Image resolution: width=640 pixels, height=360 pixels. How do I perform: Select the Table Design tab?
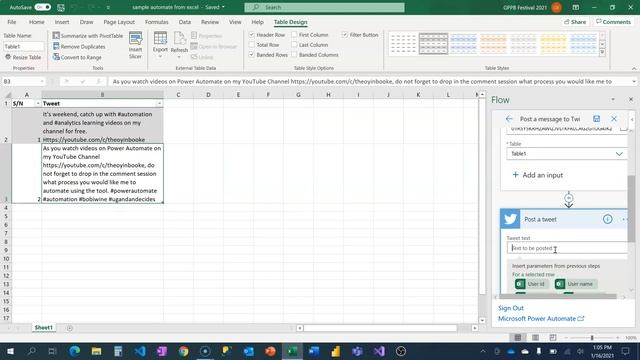[x=291, y=22]
